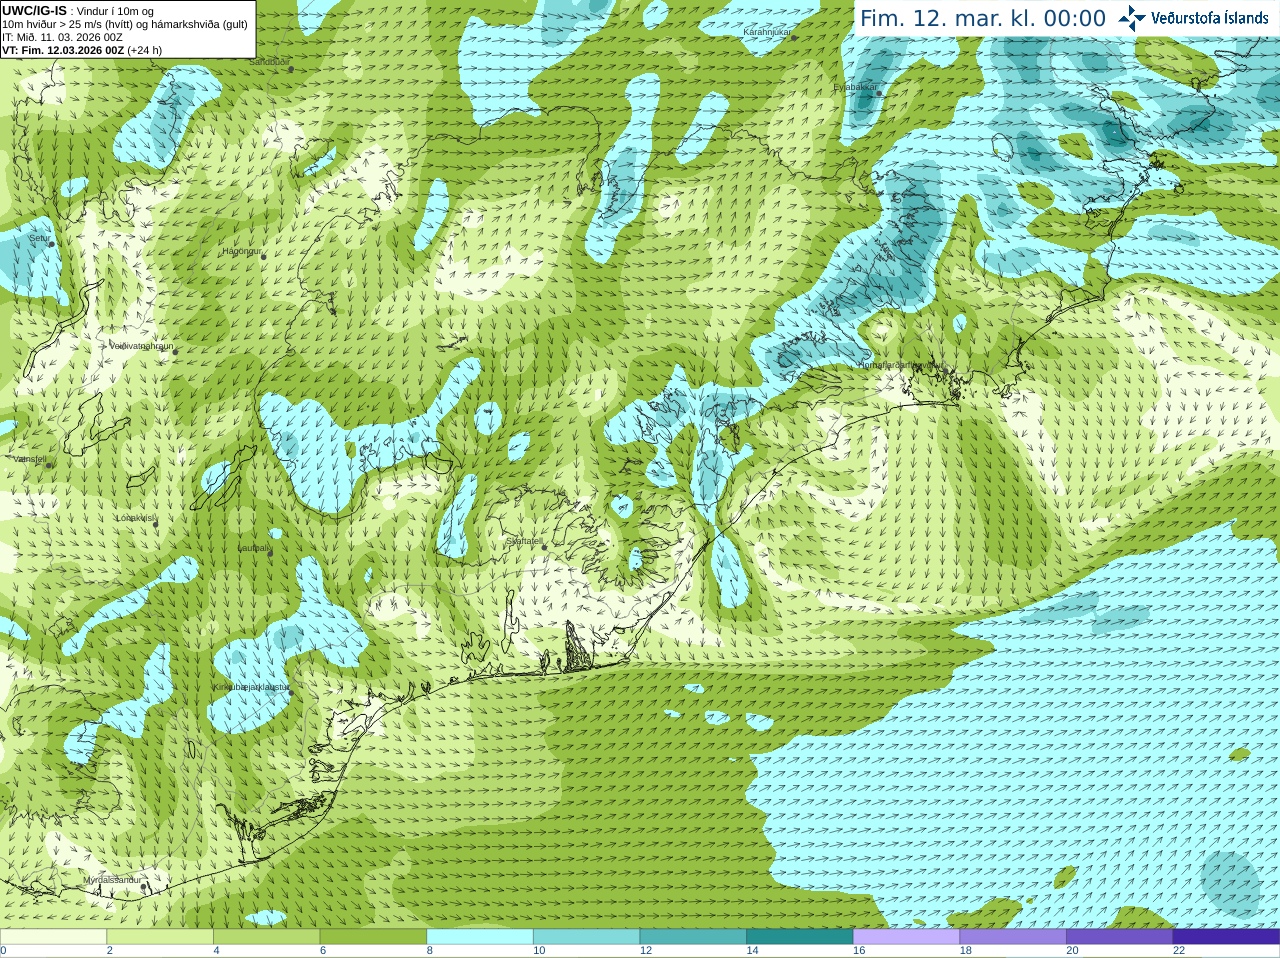Click the 8–10 m/s legend color
The height and width of the screenshot is (958, 1280).
[480, 936]
